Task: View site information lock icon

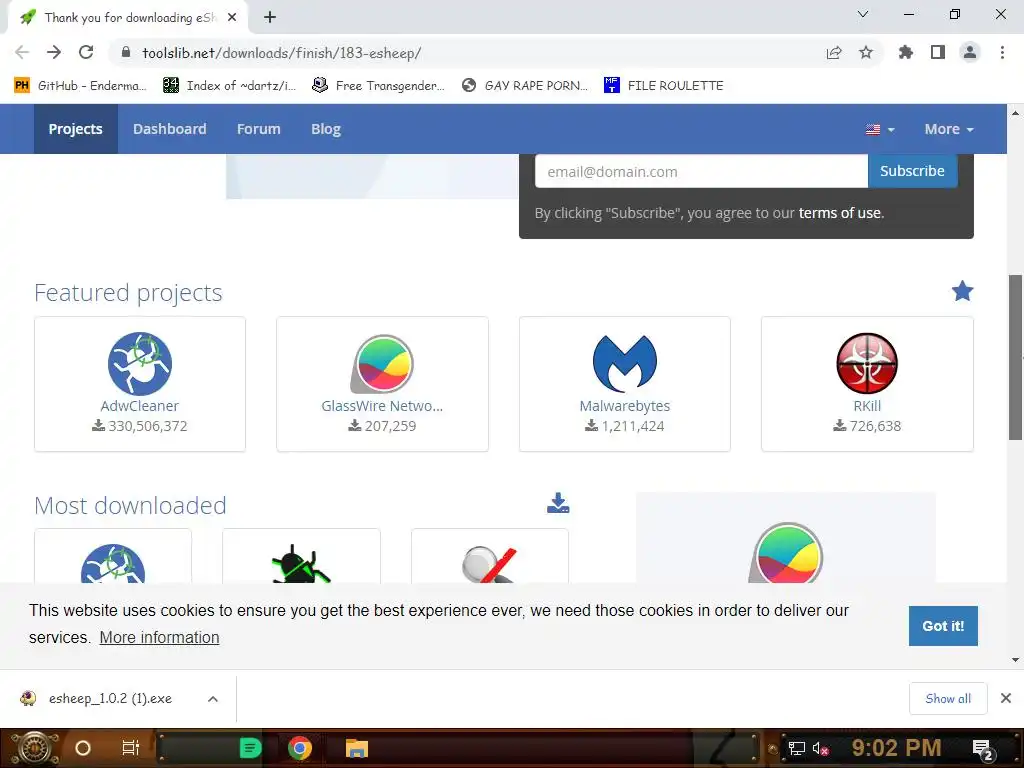Action: [126, 53]
